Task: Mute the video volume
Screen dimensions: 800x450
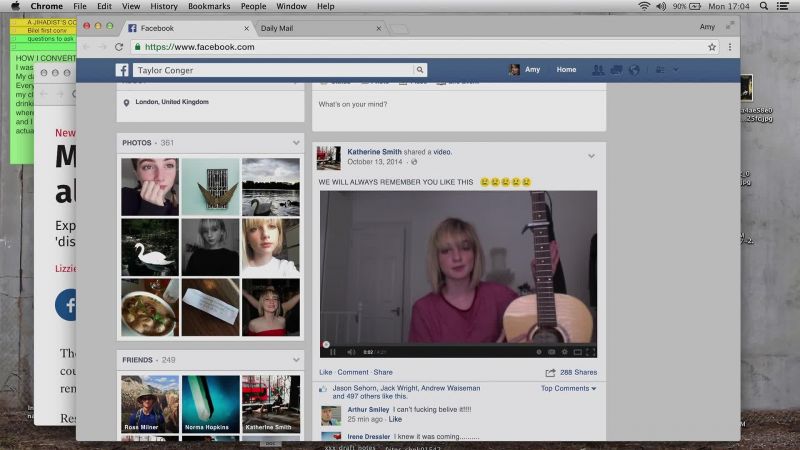Action: click(351, 352)
